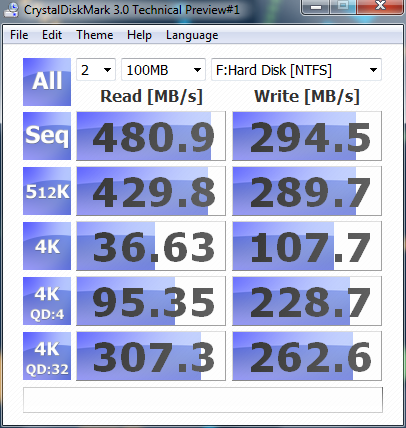406x428 pixels.
Task: Click the 4K write result 107.7
Action: point(307,246)
